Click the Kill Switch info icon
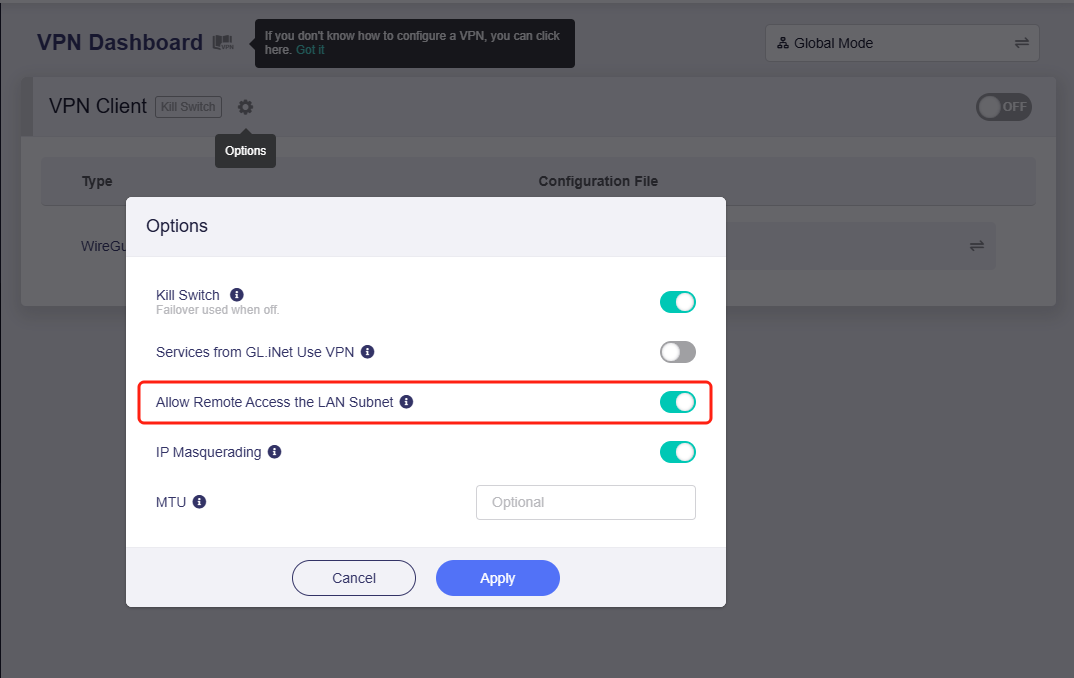This screenshot has width=1074, height=678. point(237,295)
